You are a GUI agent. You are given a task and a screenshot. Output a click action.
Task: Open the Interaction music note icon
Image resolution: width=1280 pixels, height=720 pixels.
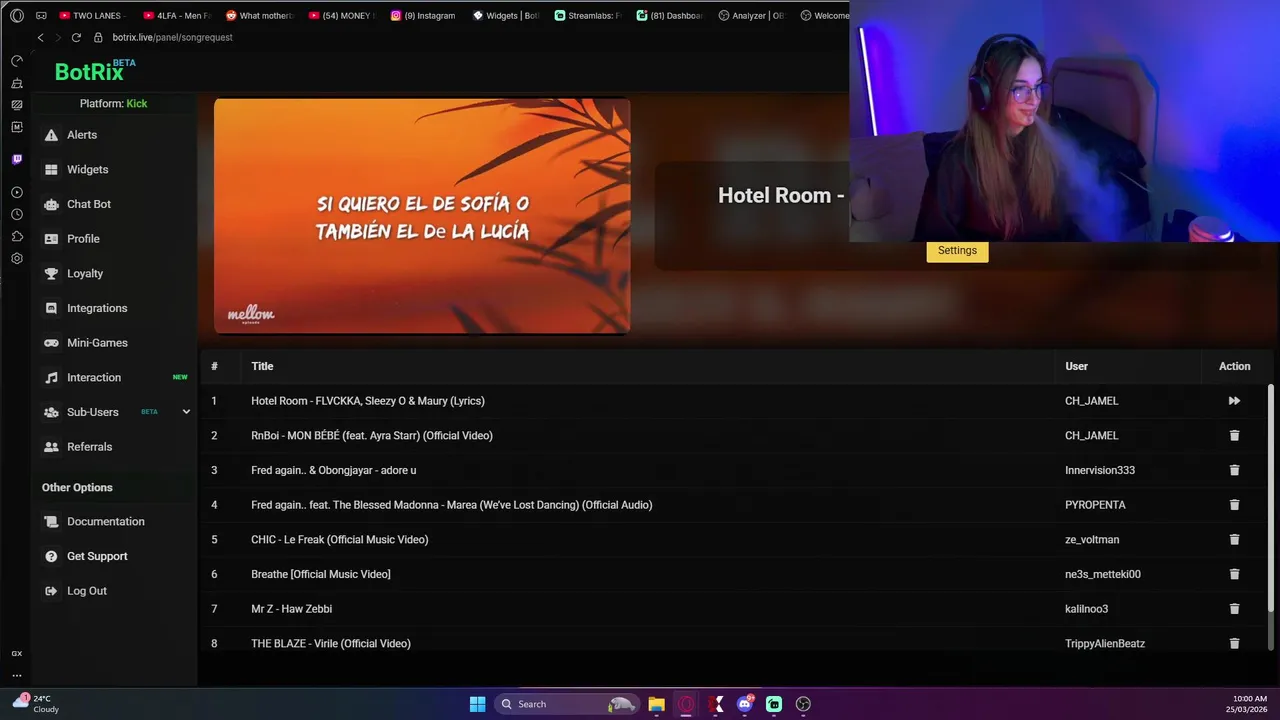click(51, 378)
